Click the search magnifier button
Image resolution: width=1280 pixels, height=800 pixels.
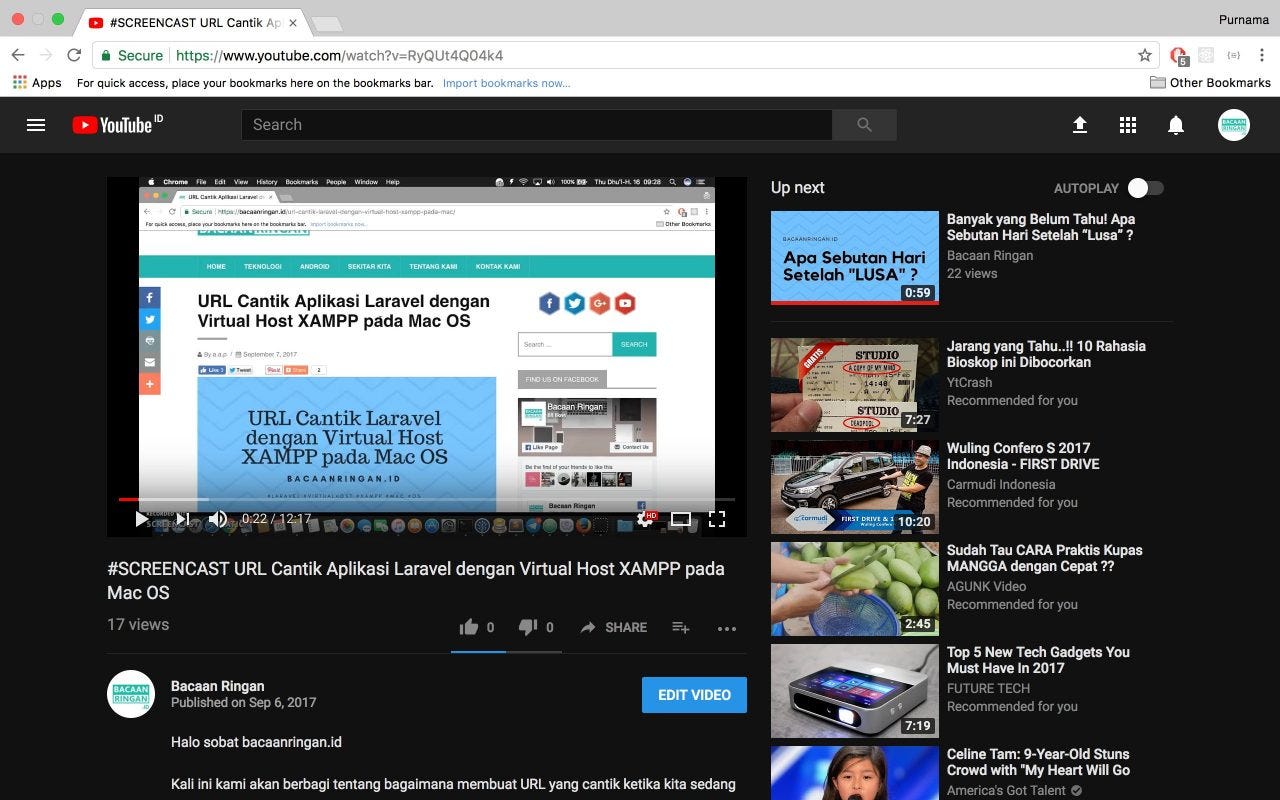(x=864, y=125)
